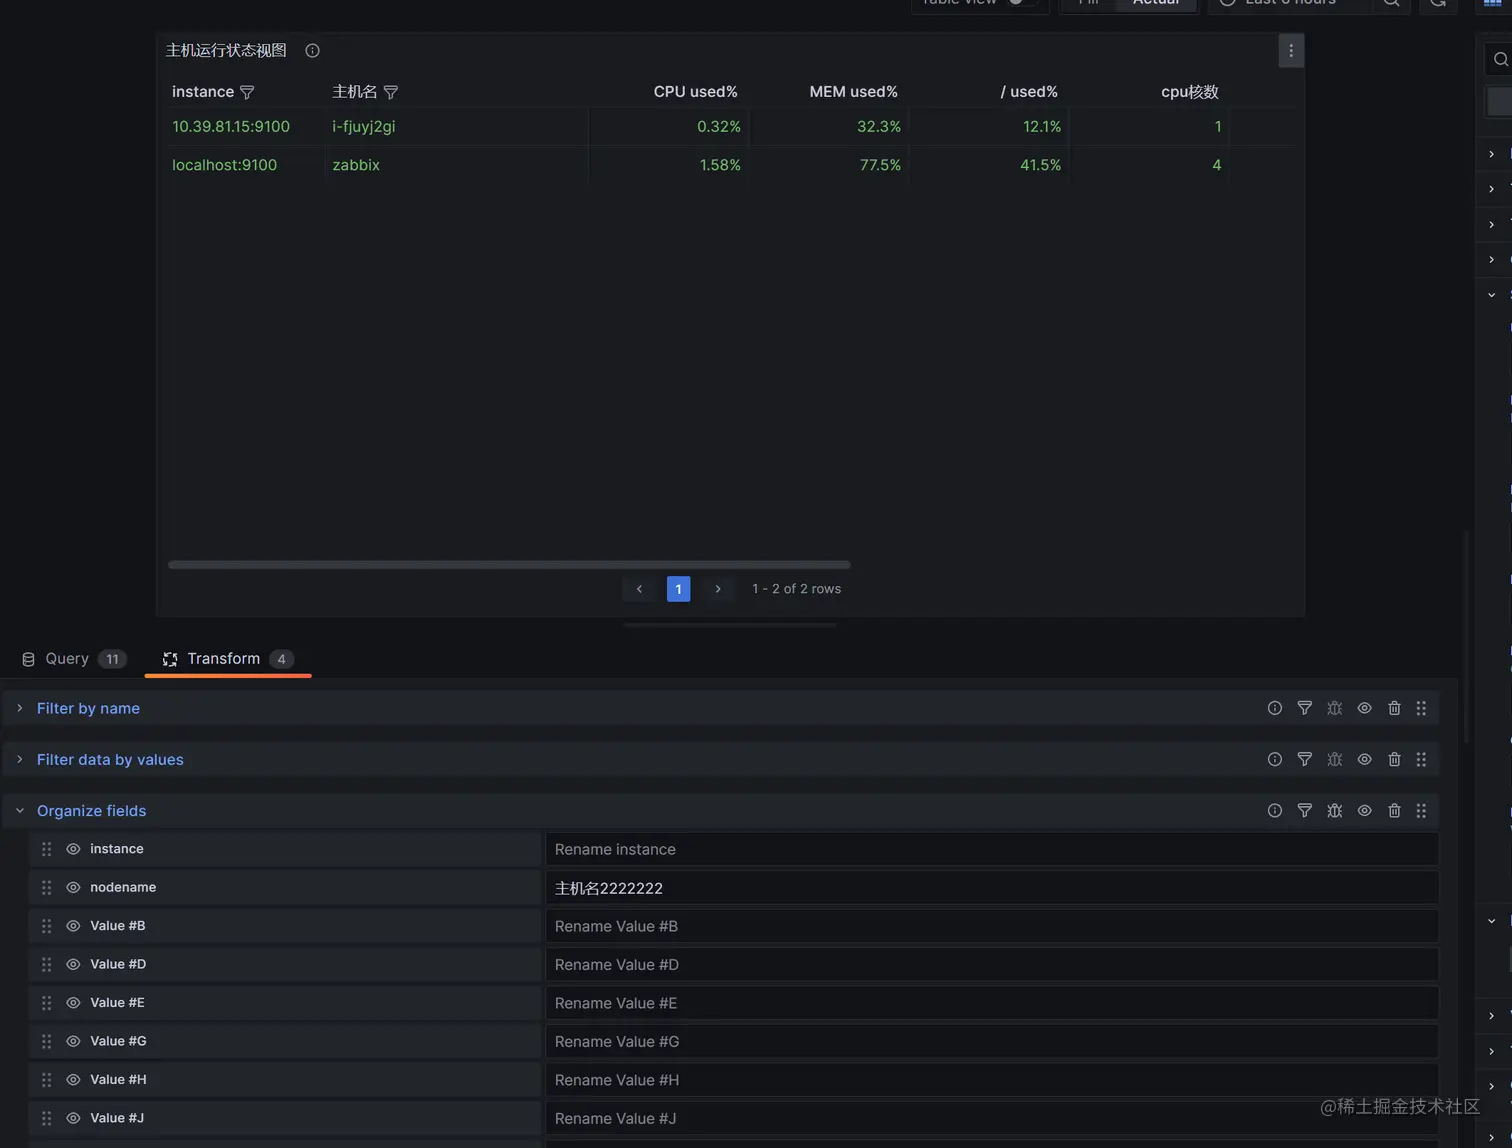Grab drag handle of Filter data by values
Screen dimensions: 1512x1148
click(x=1421, y=759)
